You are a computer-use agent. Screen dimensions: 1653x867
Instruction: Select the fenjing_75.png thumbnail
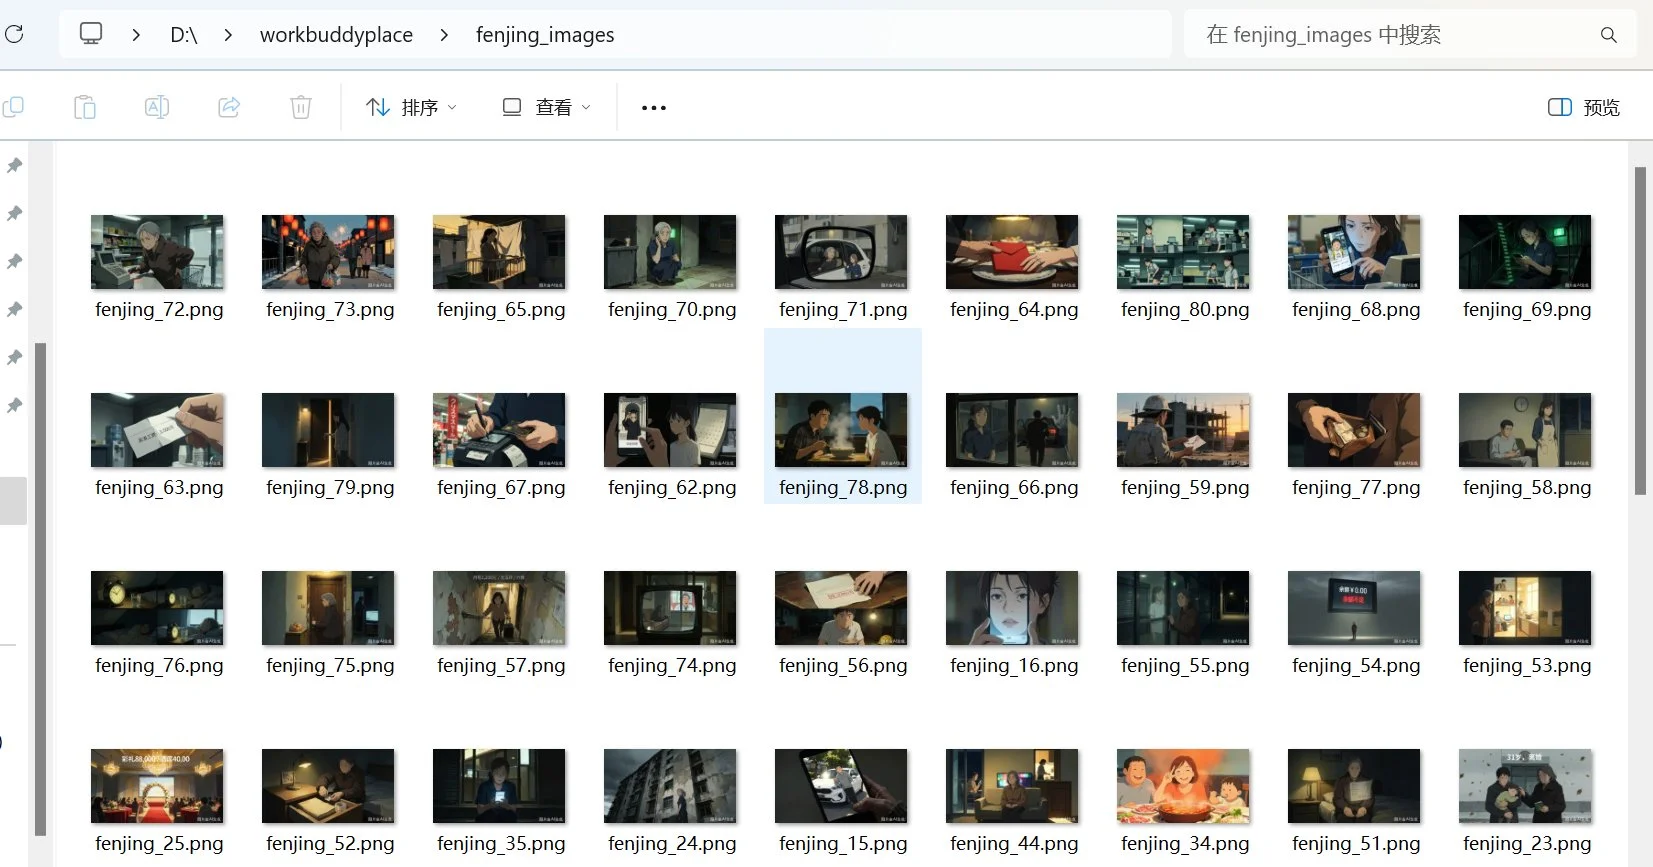[329, 608]
